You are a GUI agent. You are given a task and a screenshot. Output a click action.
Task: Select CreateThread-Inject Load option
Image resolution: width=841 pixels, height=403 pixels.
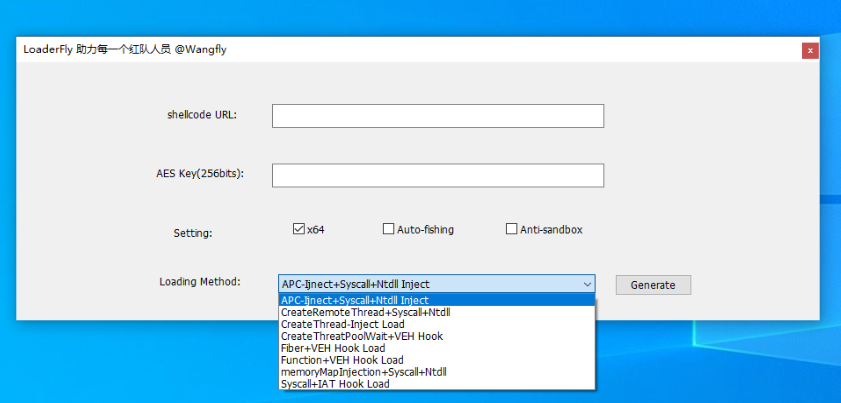click(x=437, y=324)
